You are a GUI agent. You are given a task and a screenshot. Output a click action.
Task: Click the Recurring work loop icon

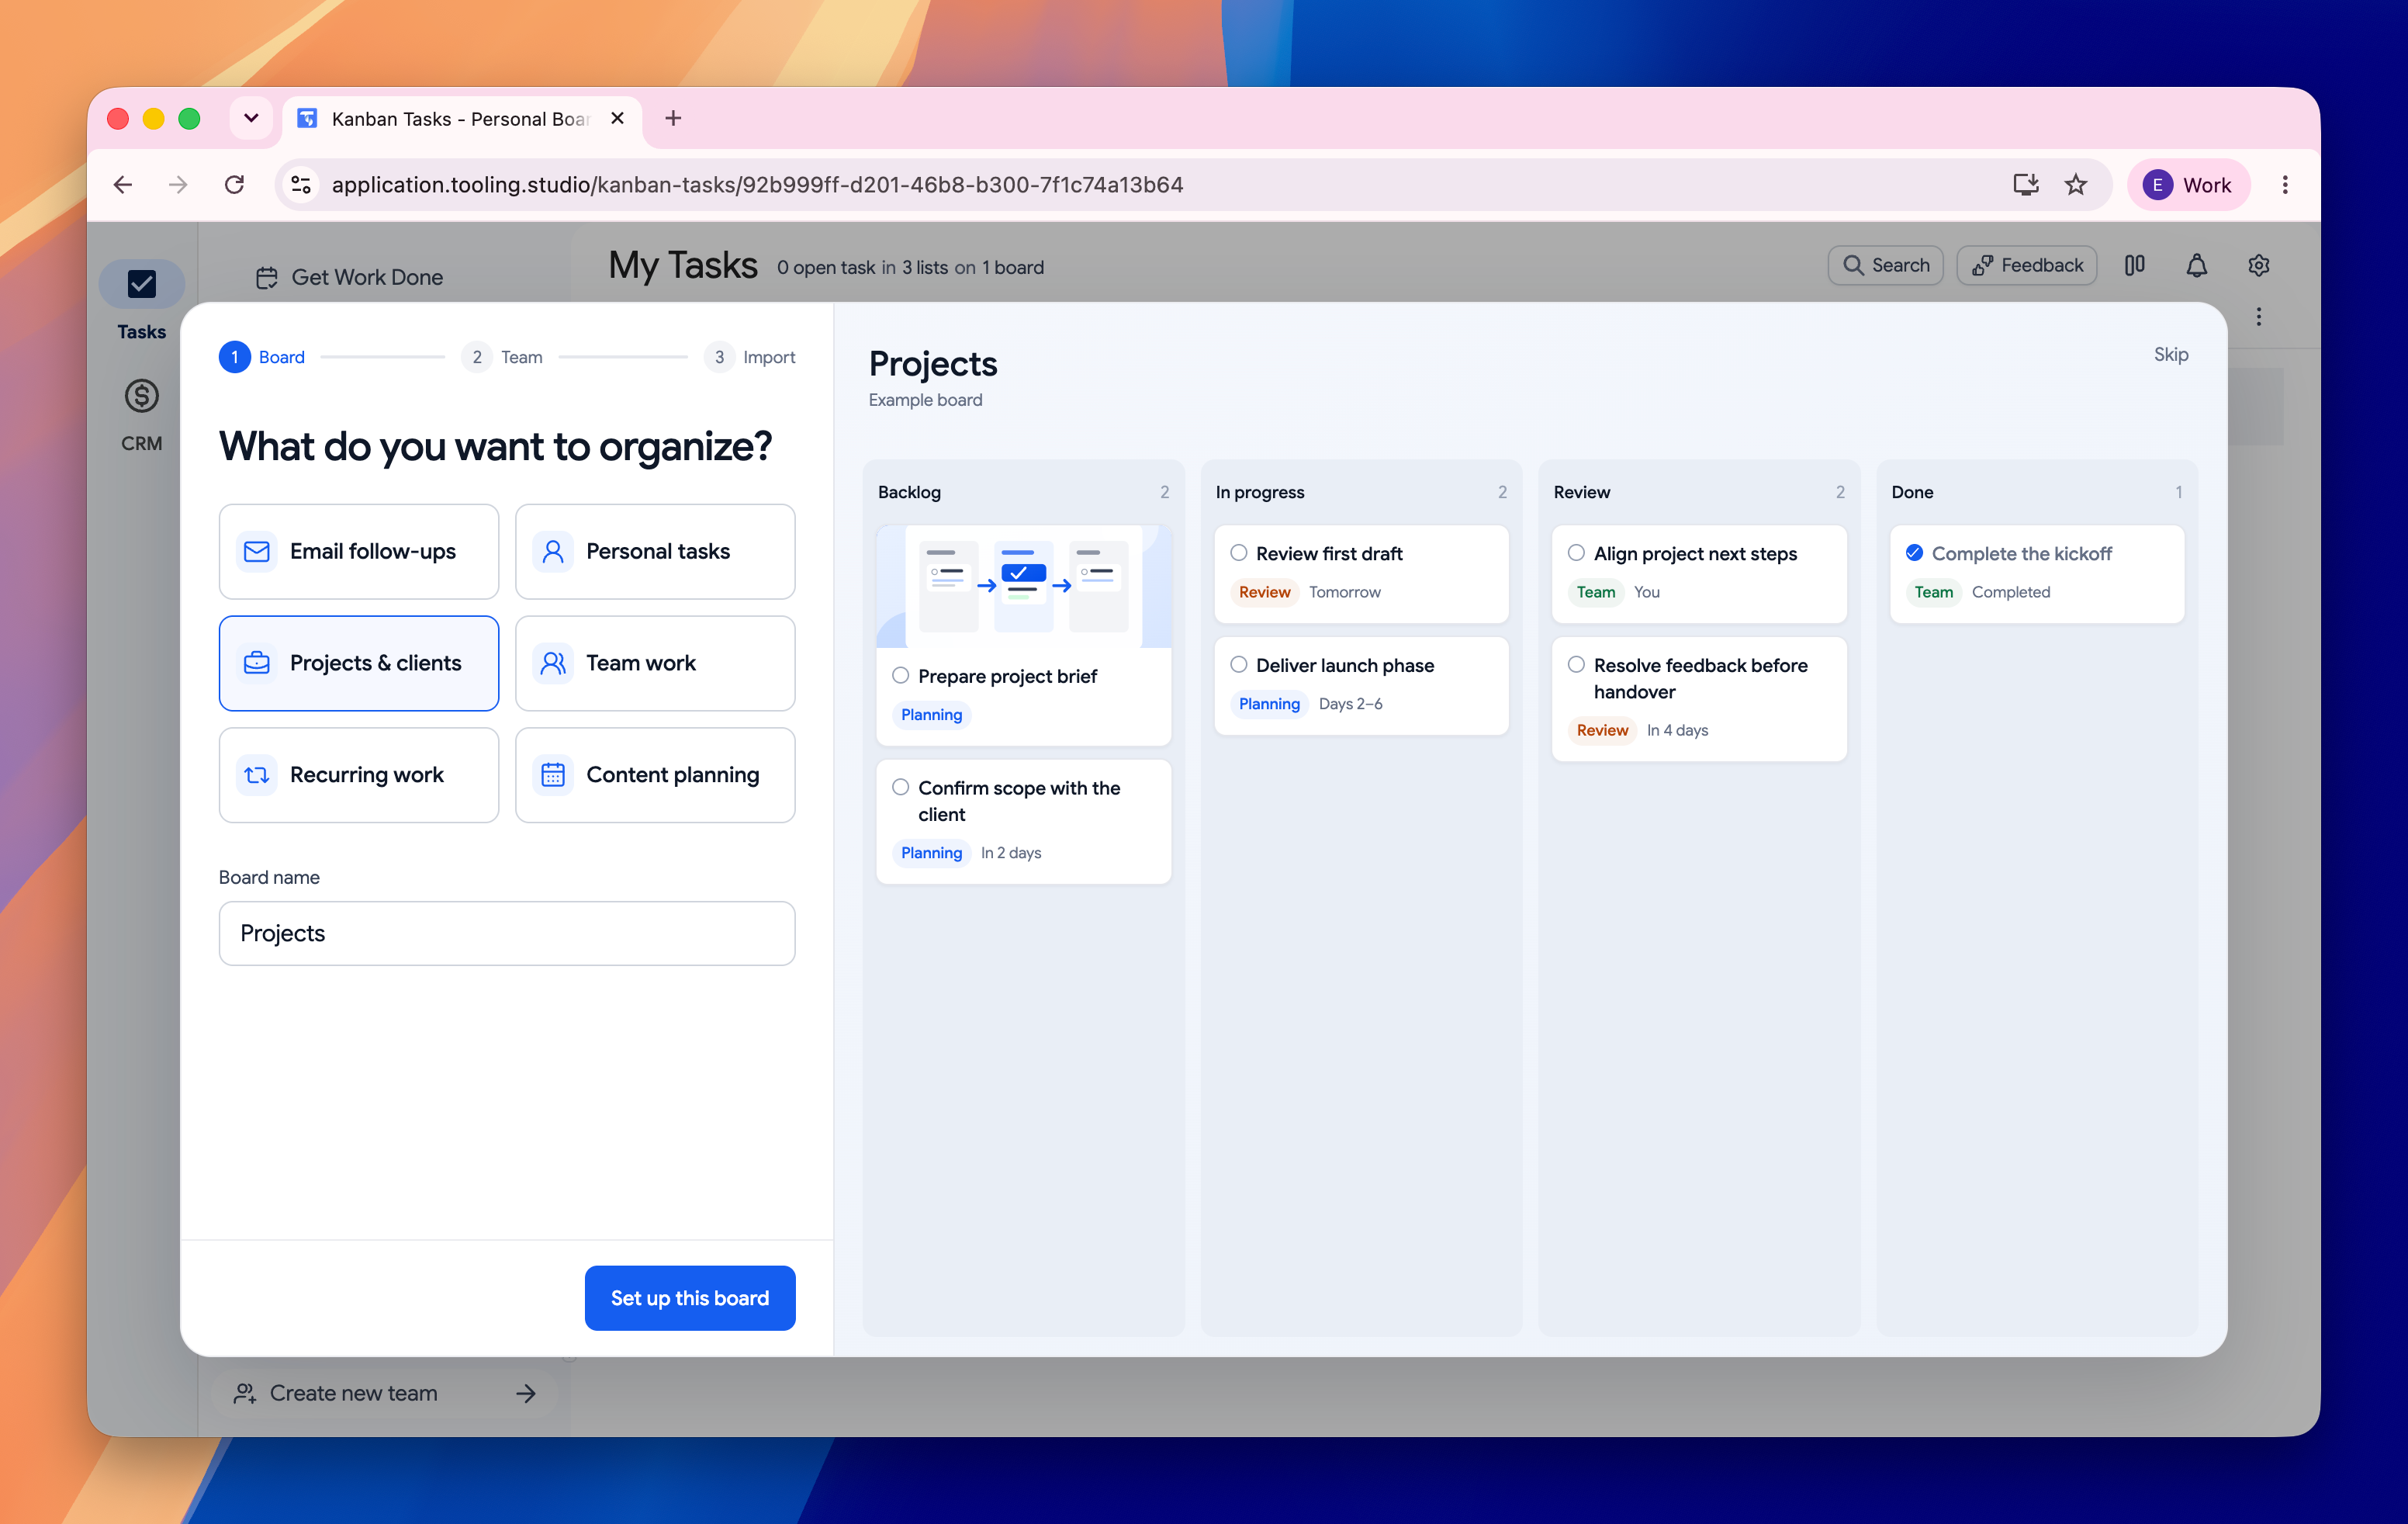click(x=257, y=775)
